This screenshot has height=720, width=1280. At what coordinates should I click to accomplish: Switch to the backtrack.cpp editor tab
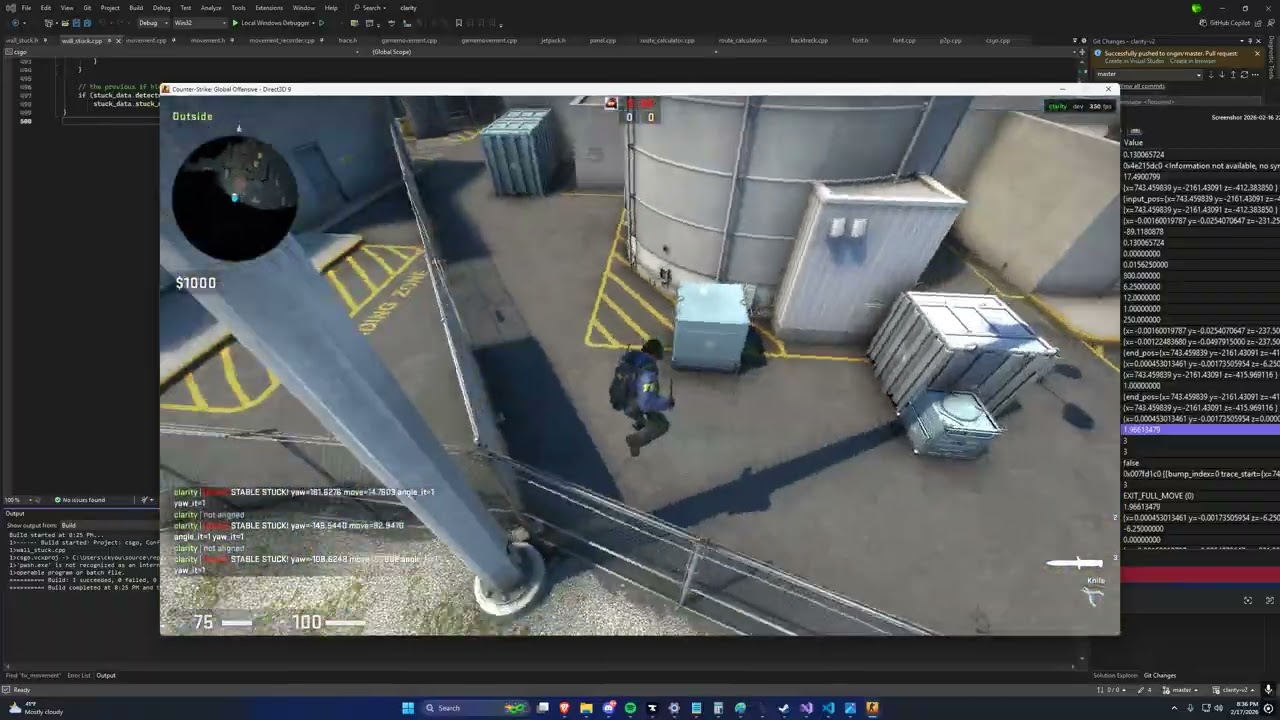pyautogui.click(x=809, y=41)
